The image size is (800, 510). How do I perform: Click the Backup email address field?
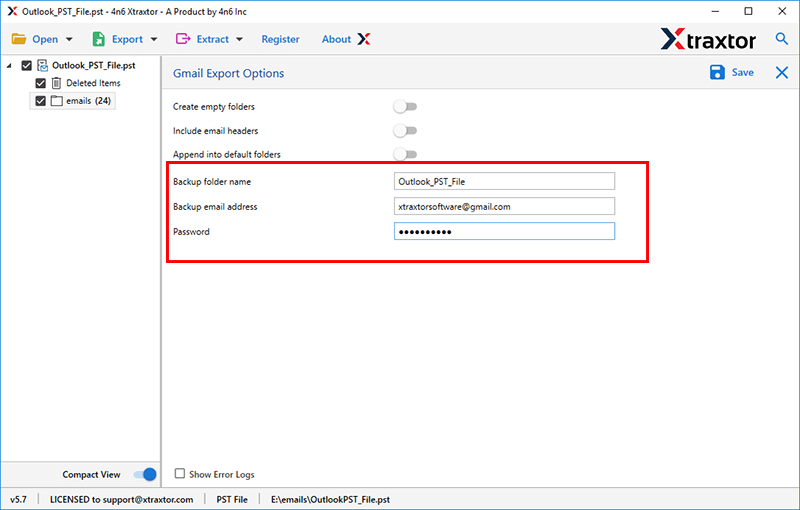504,206
